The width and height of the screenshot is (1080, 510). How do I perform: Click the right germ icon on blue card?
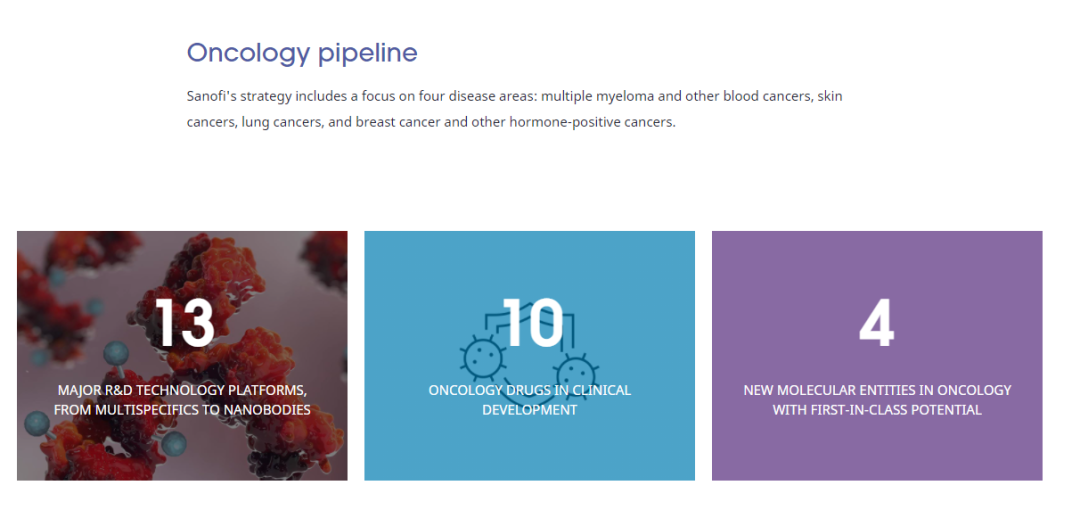pyautogui.click(x=576, y=376)
